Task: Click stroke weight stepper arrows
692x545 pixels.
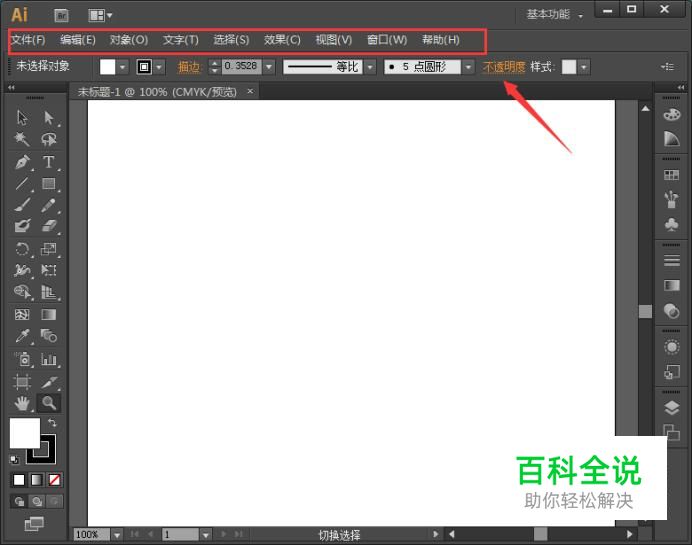Action: click(214, 67)
